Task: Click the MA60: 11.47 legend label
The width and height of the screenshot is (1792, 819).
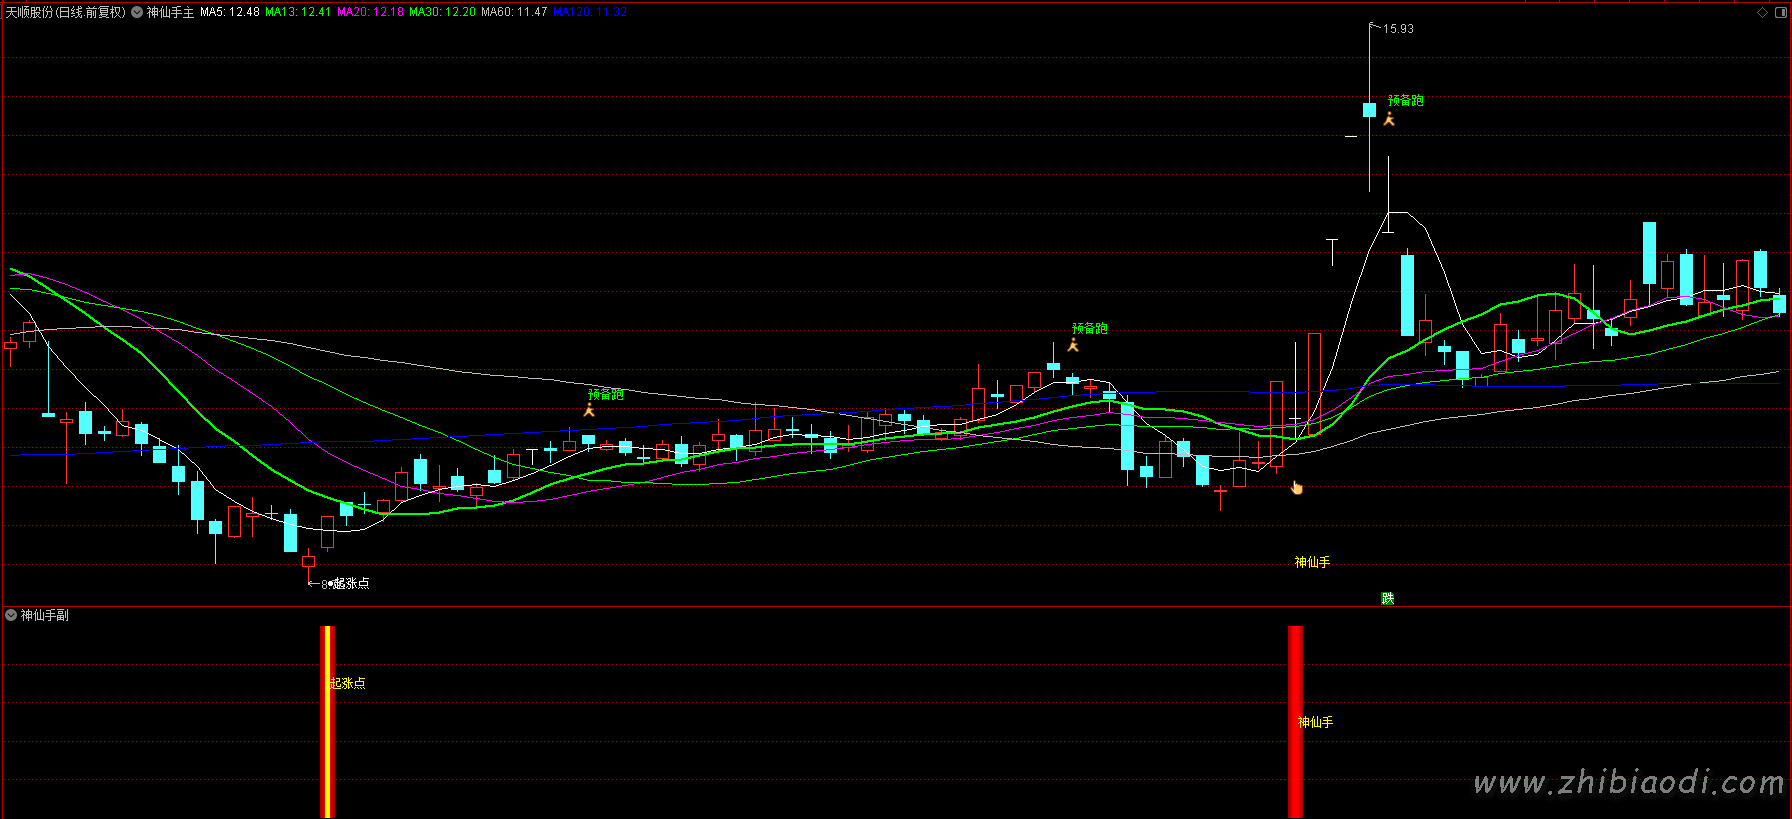Action: pyautogui.click(x=513, y=12)
